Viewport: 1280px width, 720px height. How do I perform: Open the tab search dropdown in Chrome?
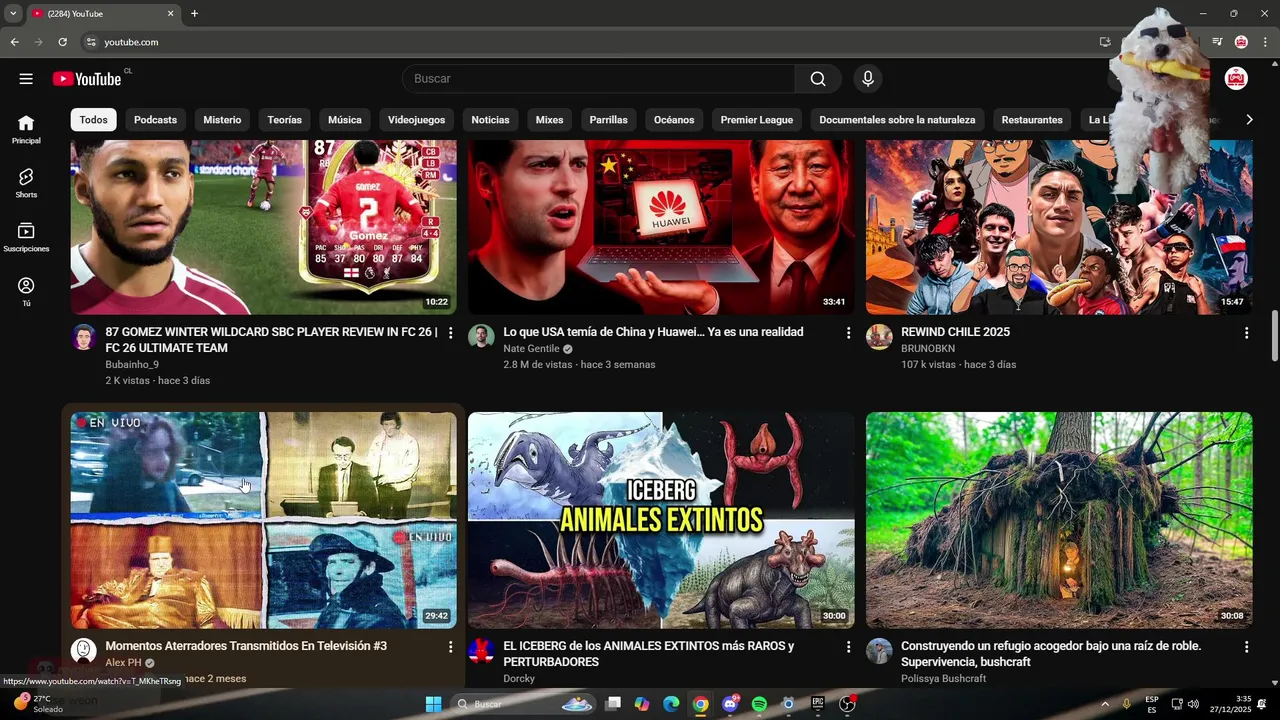pyautogui.click(x=13, y=14)
